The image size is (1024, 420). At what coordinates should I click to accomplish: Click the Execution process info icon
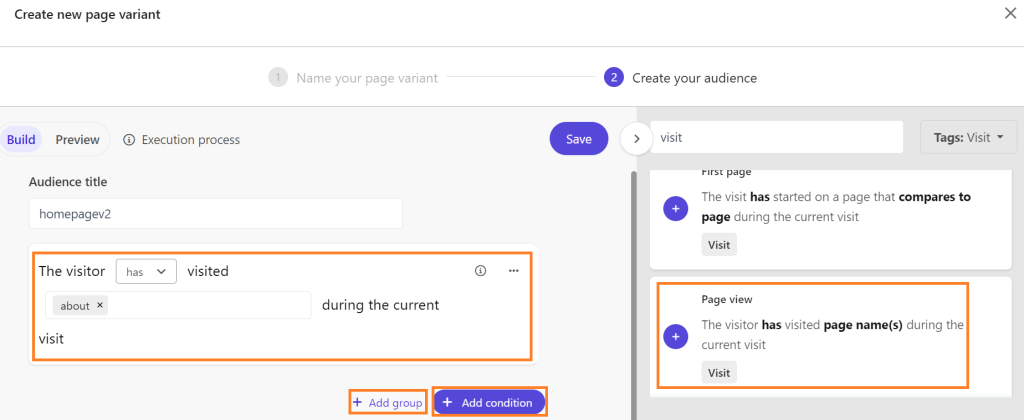[x=129, y=140]
